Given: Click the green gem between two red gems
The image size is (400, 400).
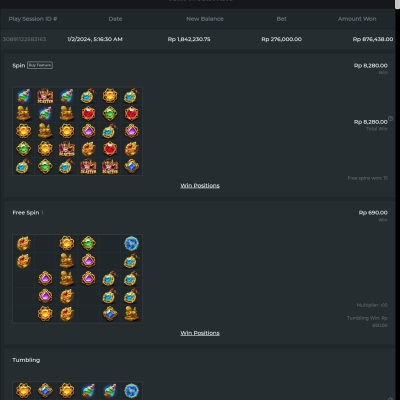Looking at the screenshot, I should (x=110, y=114).
